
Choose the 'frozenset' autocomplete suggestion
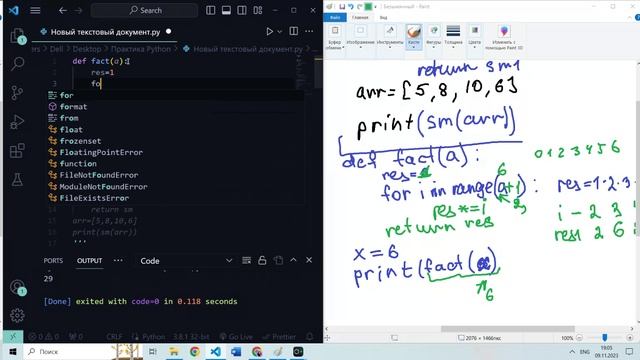pos(176,141)
